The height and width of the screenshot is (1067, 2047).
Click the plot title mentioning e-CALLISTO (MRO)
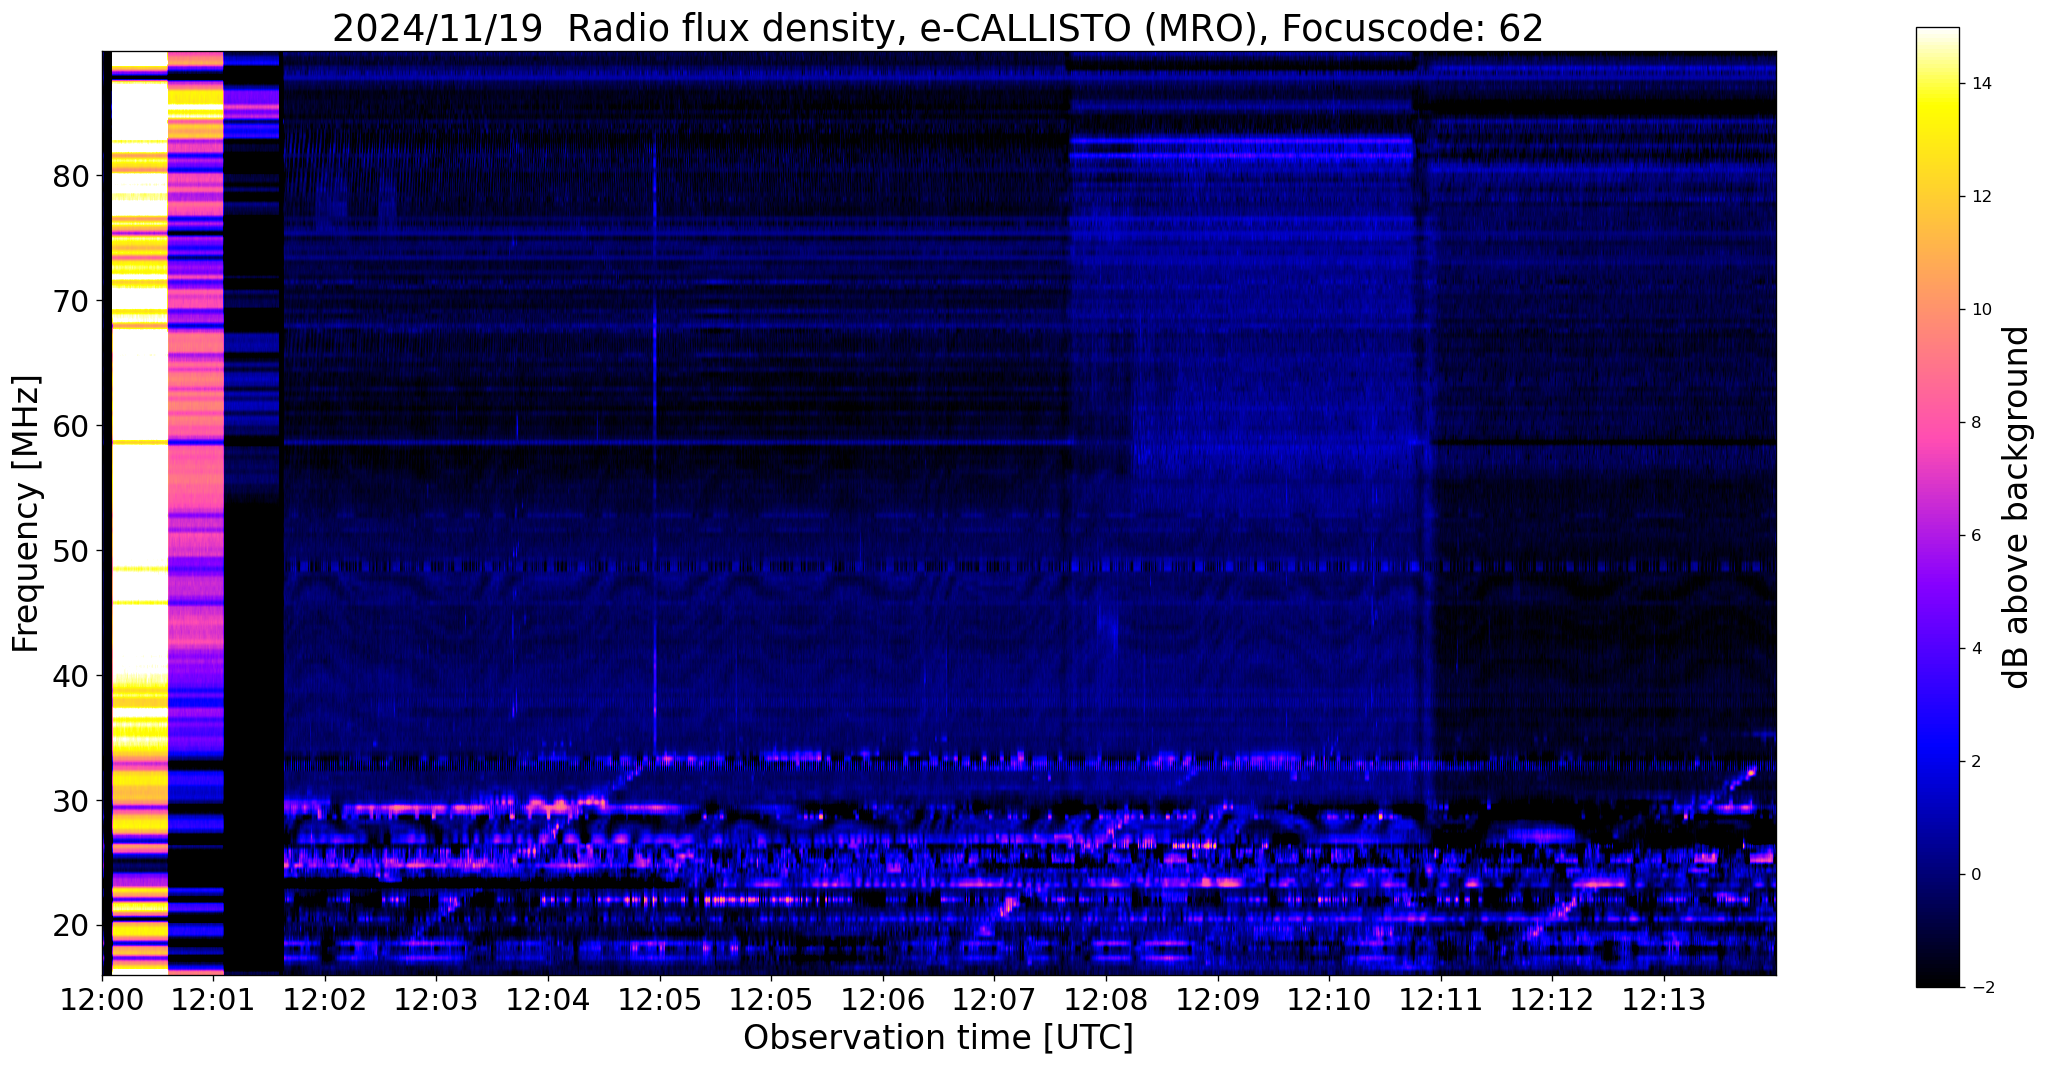pos(938,29)
